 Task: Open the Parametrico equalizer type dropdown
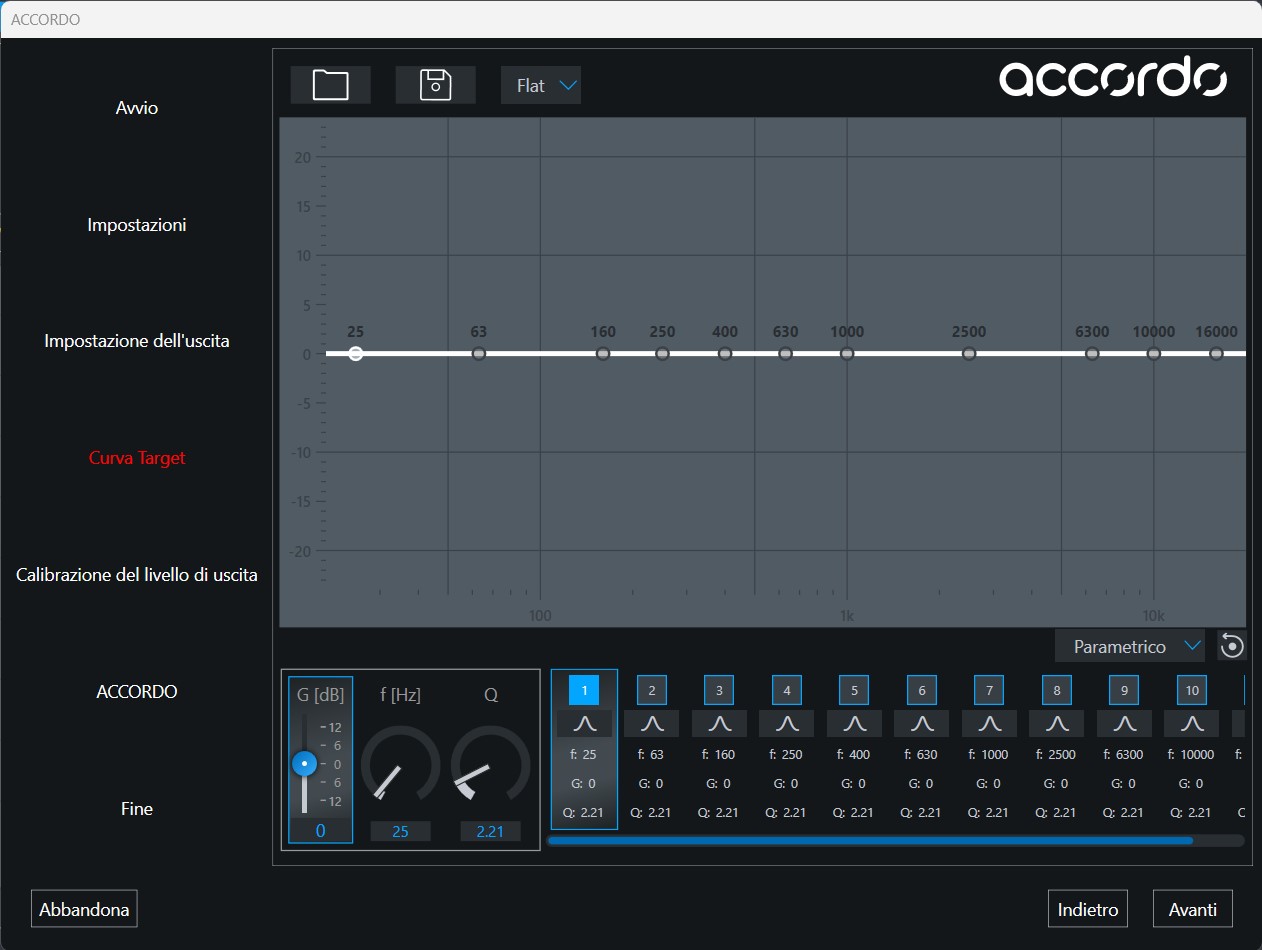pos(1130,646)
